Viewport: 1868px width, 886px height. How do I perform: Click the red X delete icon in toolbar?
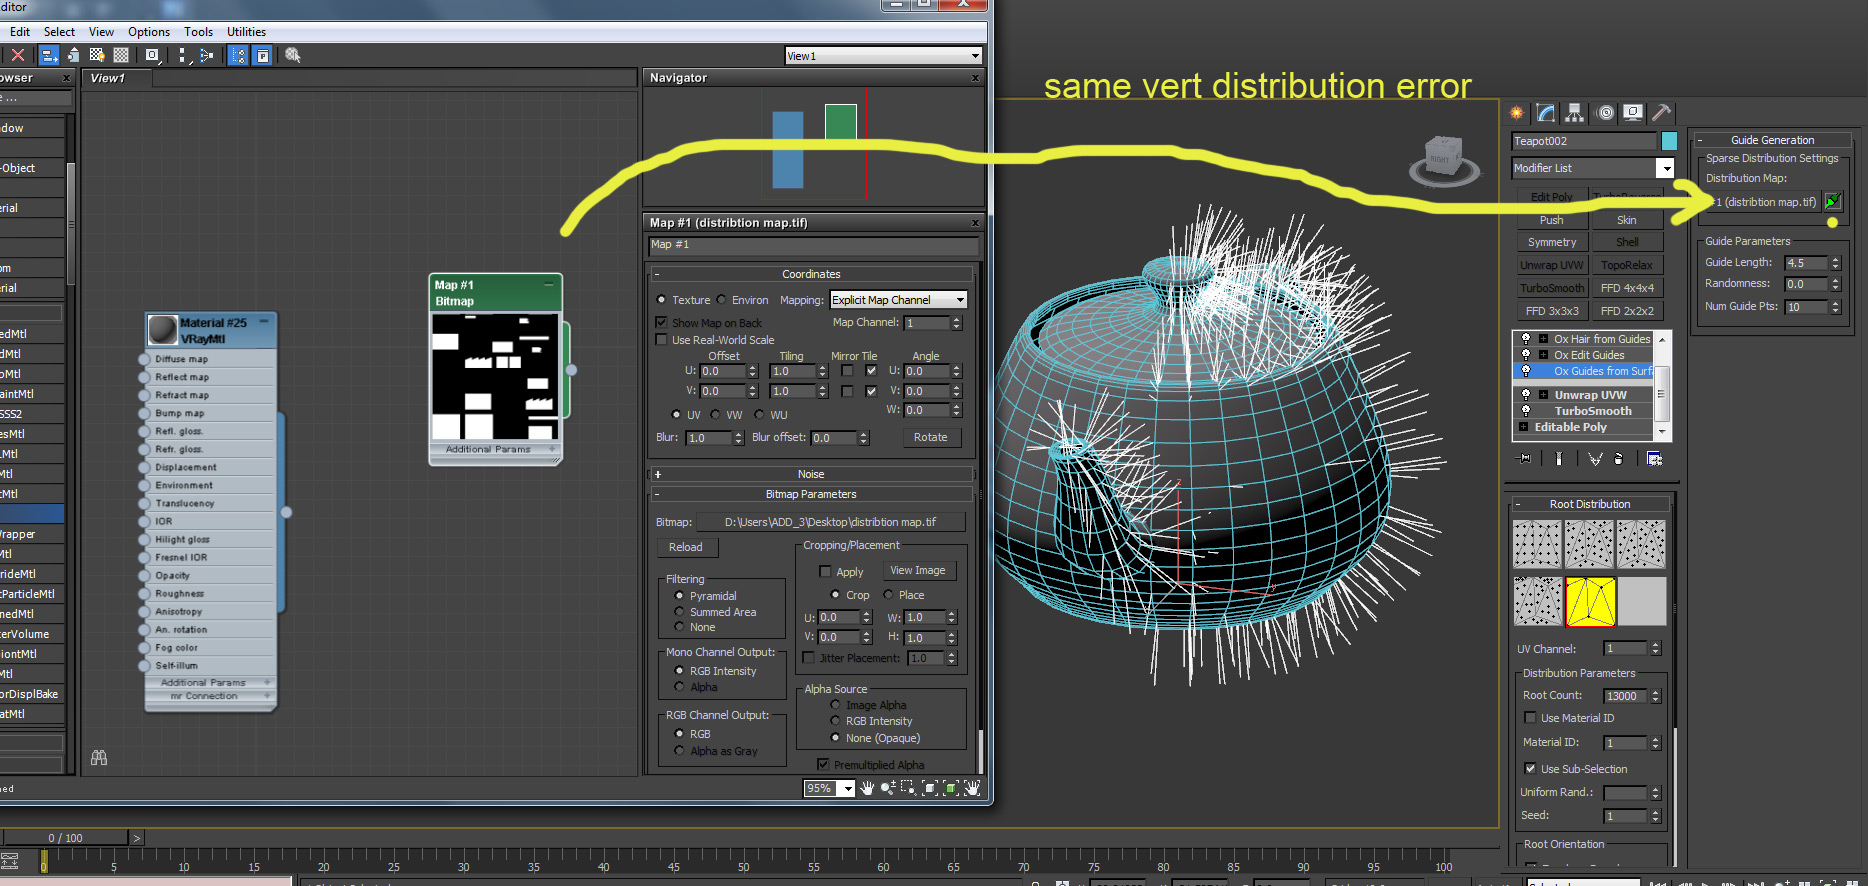coord(18,55)
